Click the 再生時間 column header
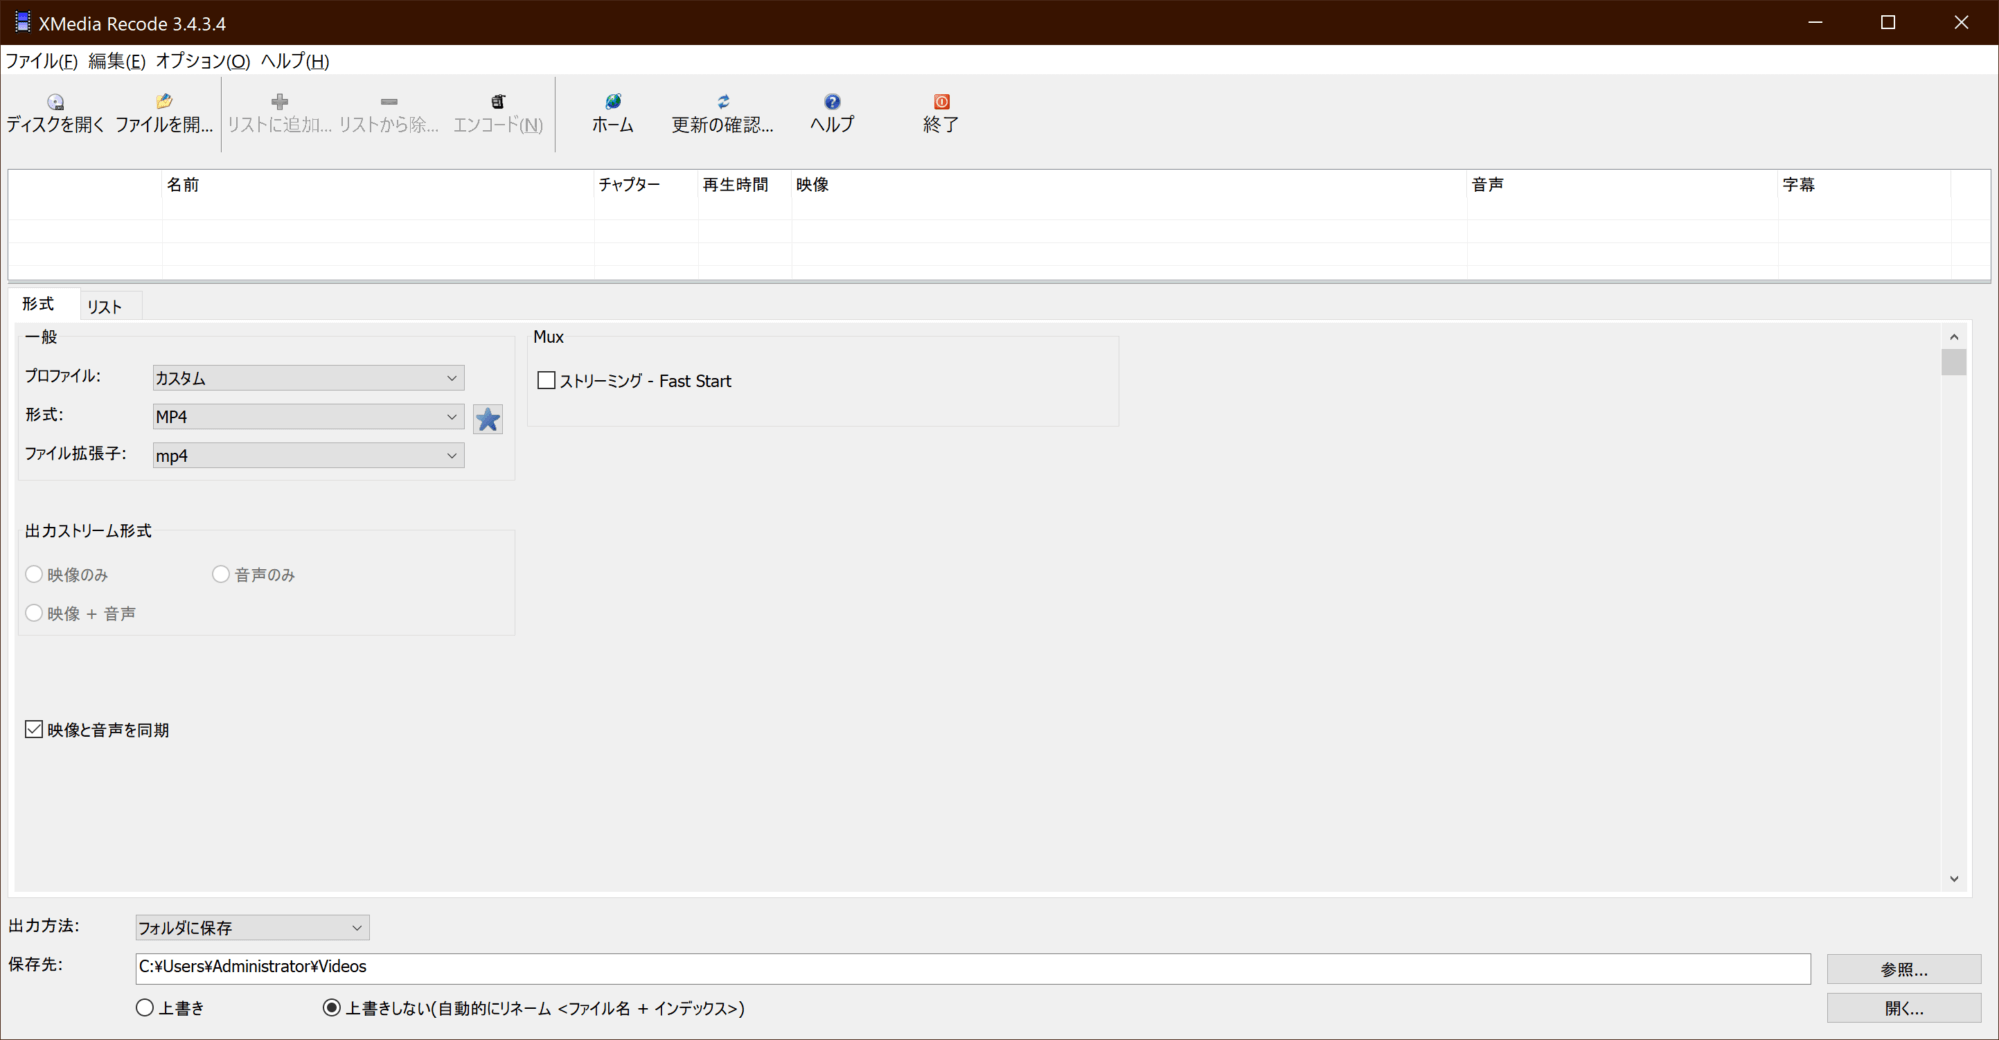Viewport: 1999px width, 1040px height. point(745,185)
